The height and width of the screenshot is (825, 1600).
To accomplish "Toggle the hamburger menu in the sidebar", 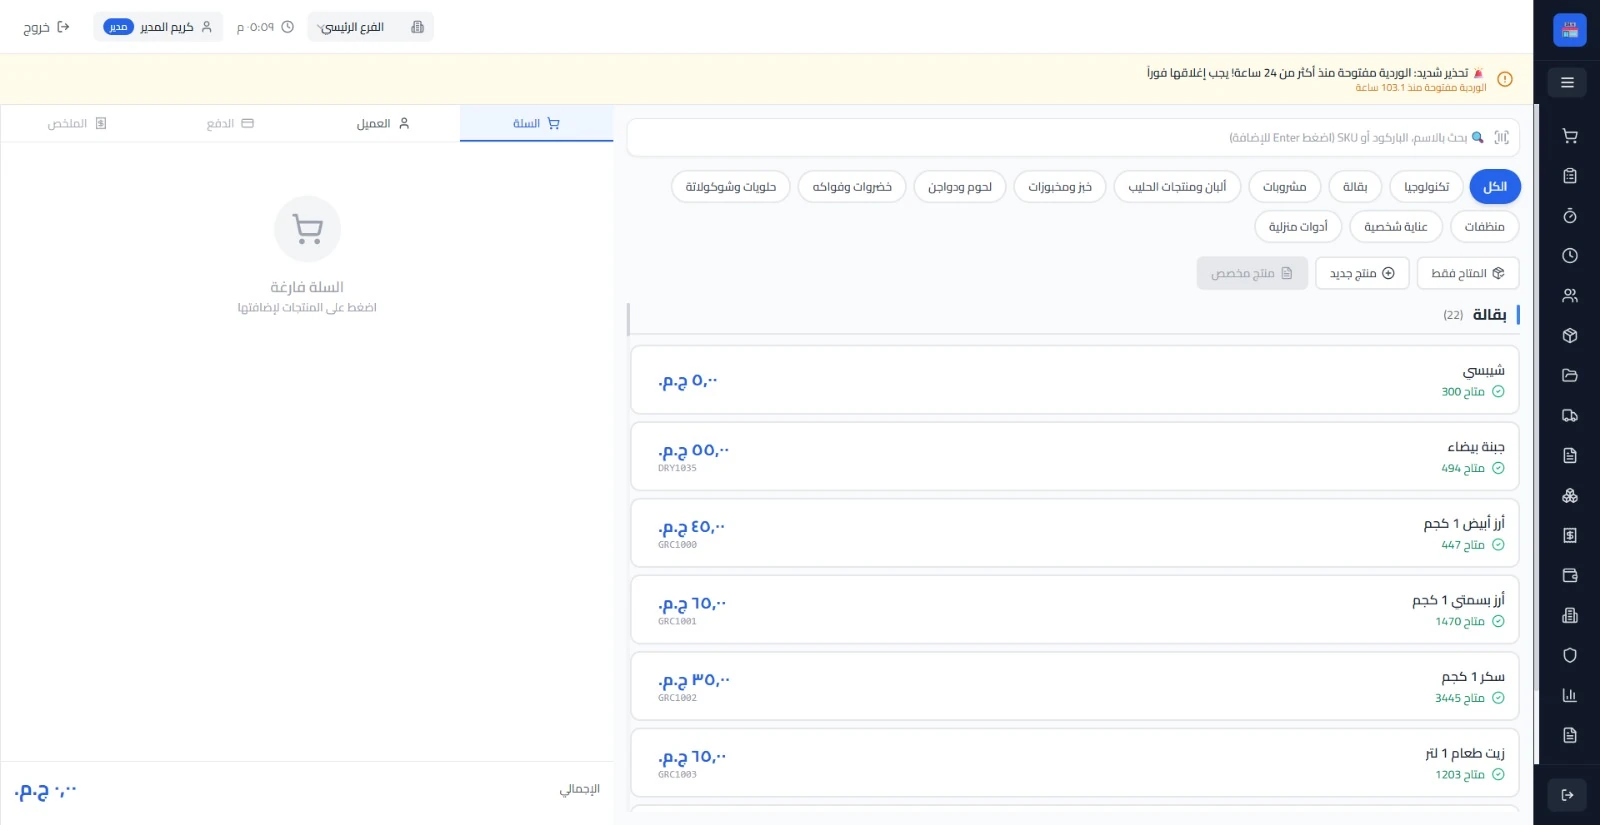I will pyautogui.click(x=1567, y=82).
